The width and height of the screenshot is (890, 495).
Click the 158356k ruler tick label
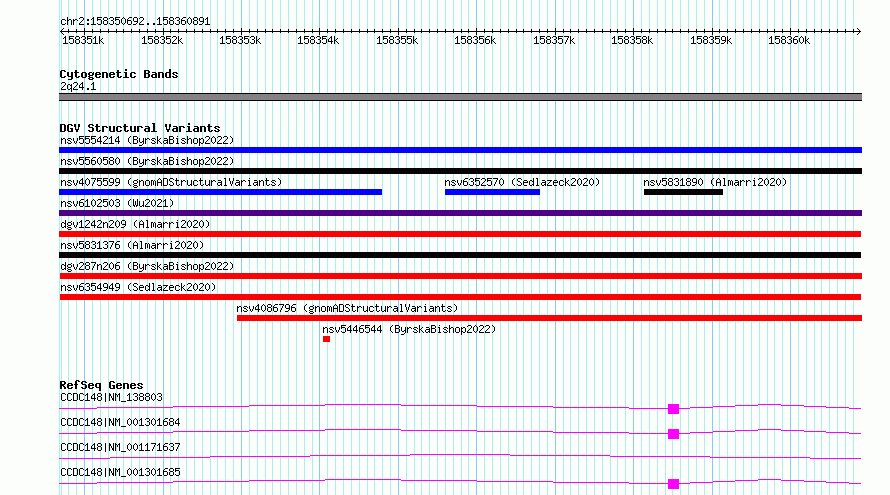coord(475,40)
